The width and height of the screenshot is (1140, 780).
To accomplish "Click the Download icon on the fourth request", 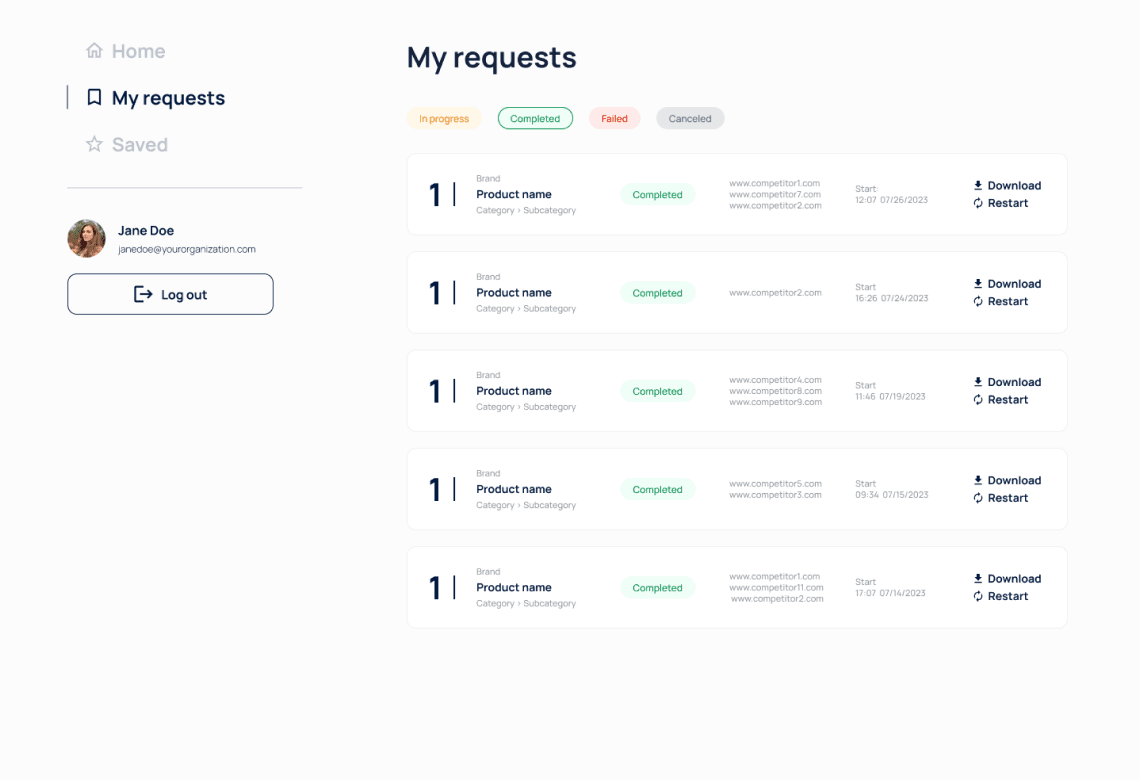I will (x=978, y=480).
